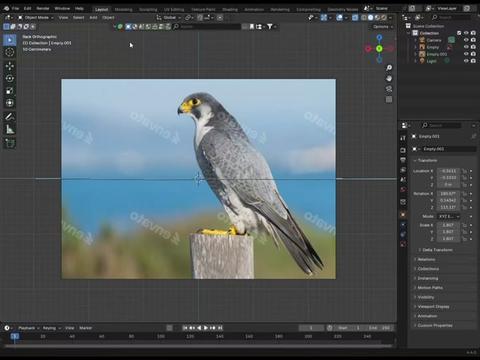Open the Object Mode dropdown
Screen dimensions: 480x360
click(36, 17)
